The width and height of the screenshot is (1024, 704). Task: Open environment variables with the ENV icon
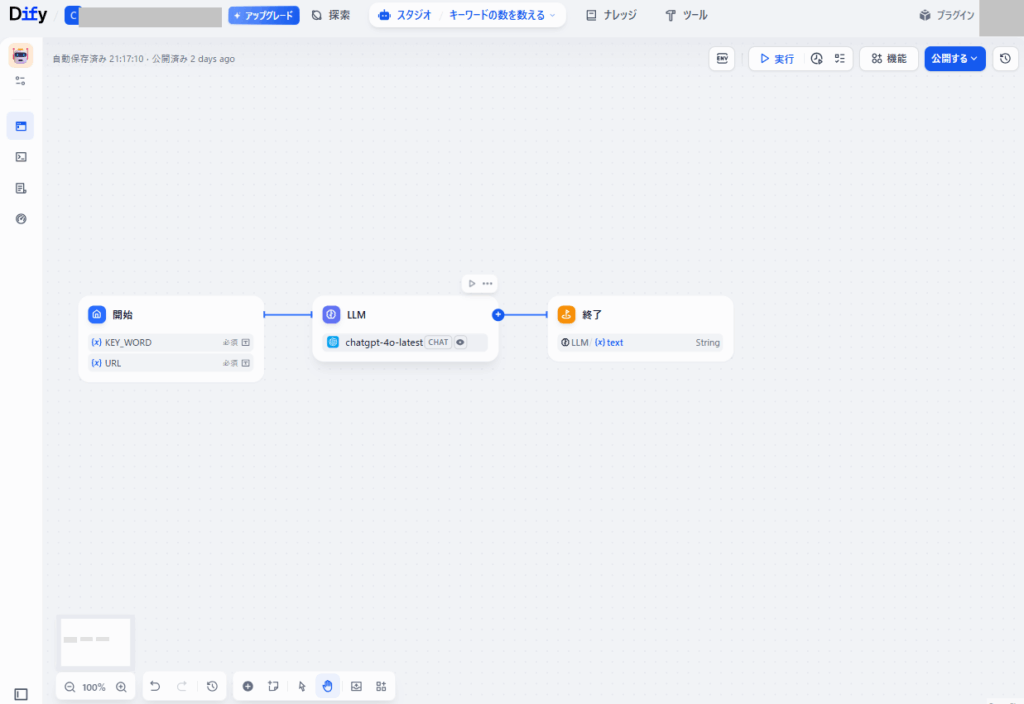pyautogui.click(x=721, y=59)
